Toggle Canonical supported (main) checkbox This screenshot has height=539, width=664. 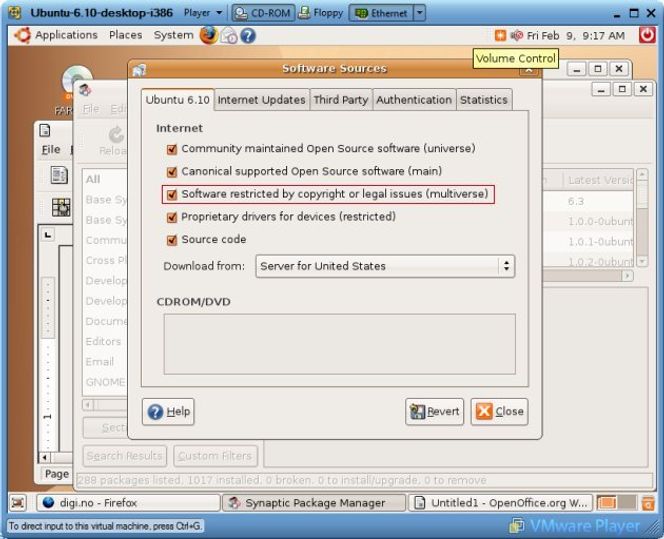pos(172,172)
